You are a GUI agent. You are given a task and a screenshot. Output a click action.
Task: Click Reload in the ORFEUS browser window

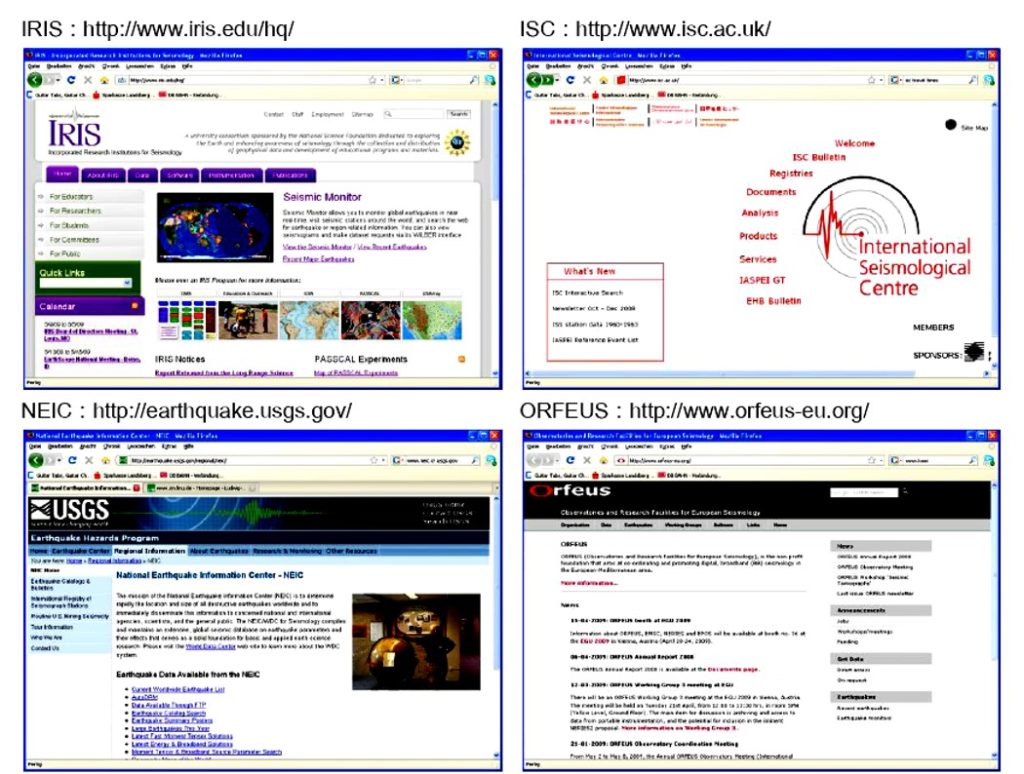(x=570, y=460)
